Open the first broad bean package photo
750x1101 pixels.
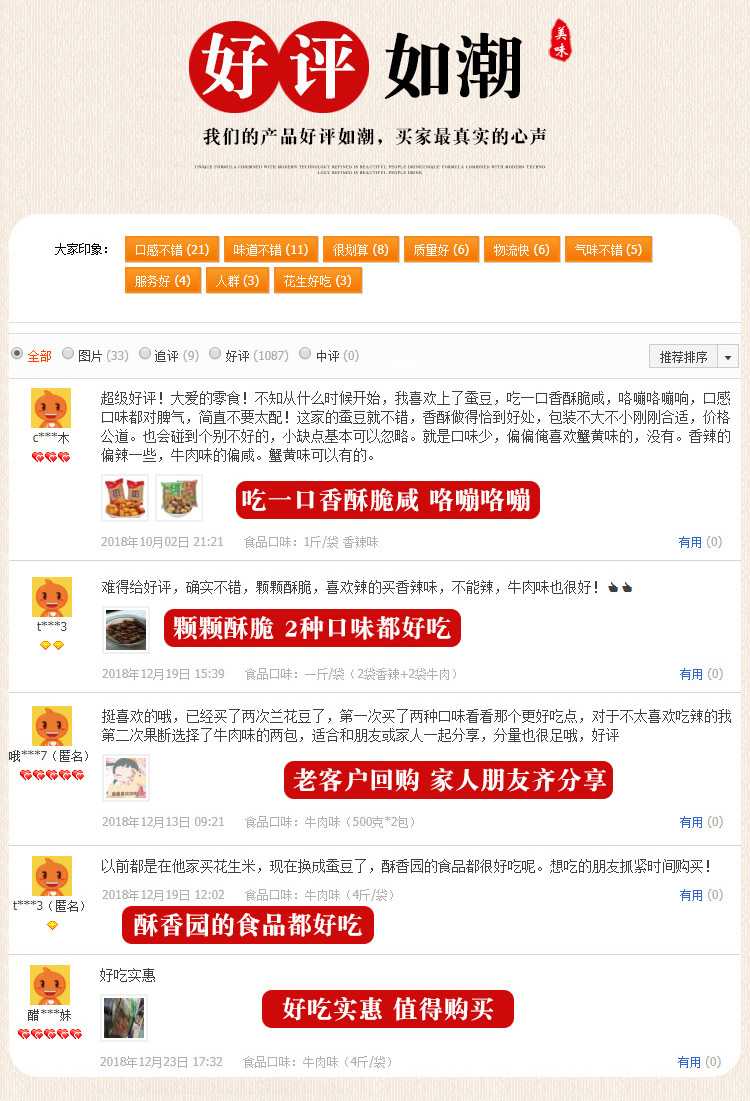[x=125, y=498]
